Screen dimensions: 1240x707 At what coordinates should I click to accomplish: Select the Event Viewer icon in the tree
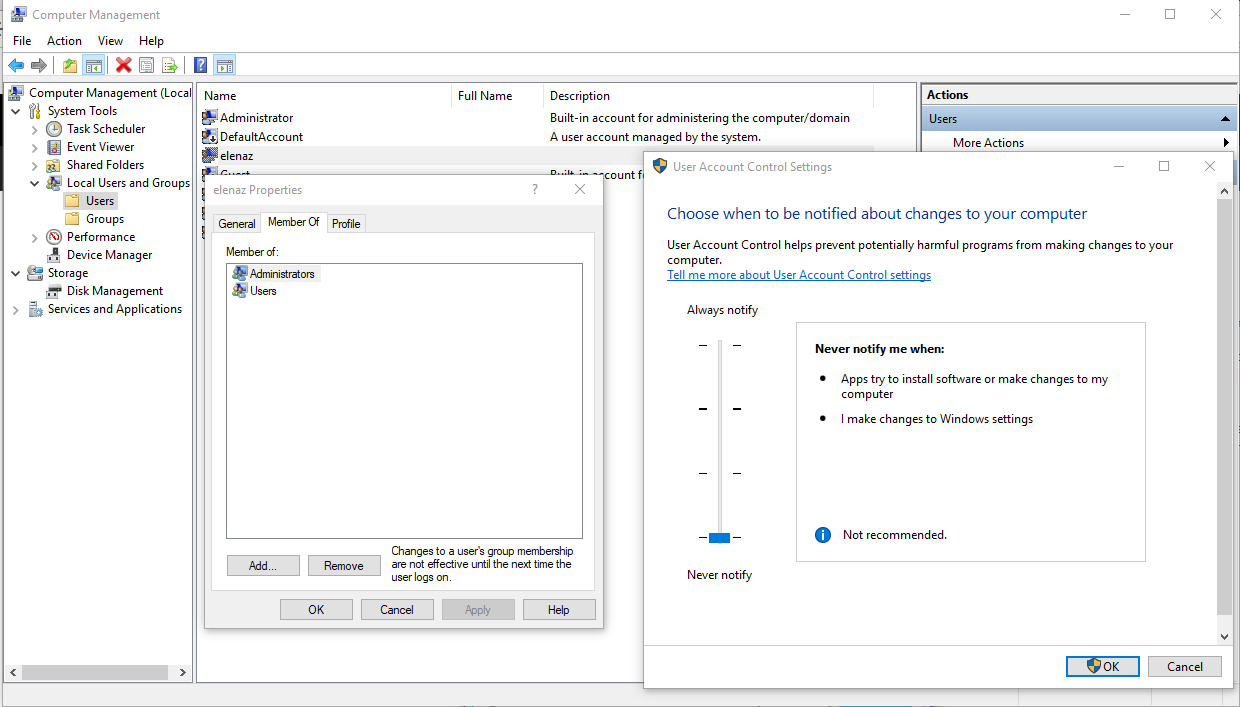(54, 147)
